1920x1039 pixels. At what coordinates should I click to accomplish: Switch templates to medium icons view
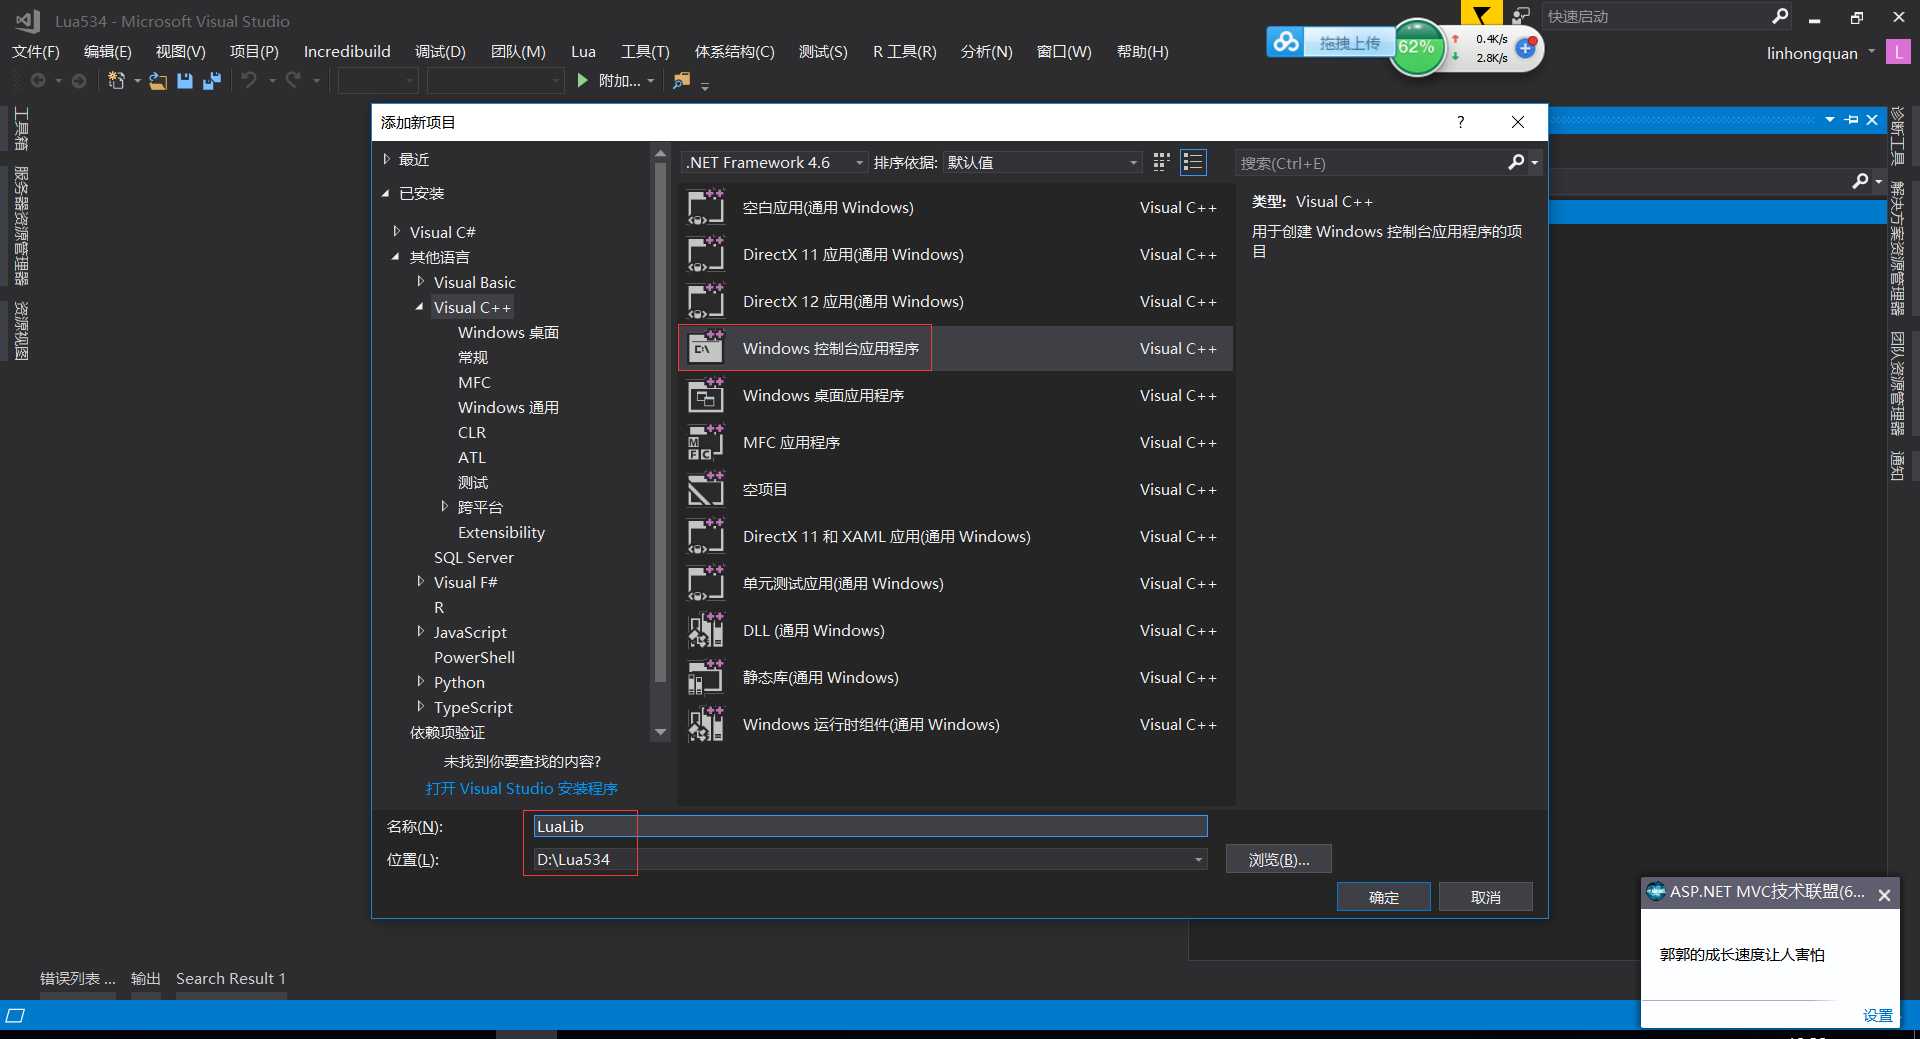tap(1161, 162)
